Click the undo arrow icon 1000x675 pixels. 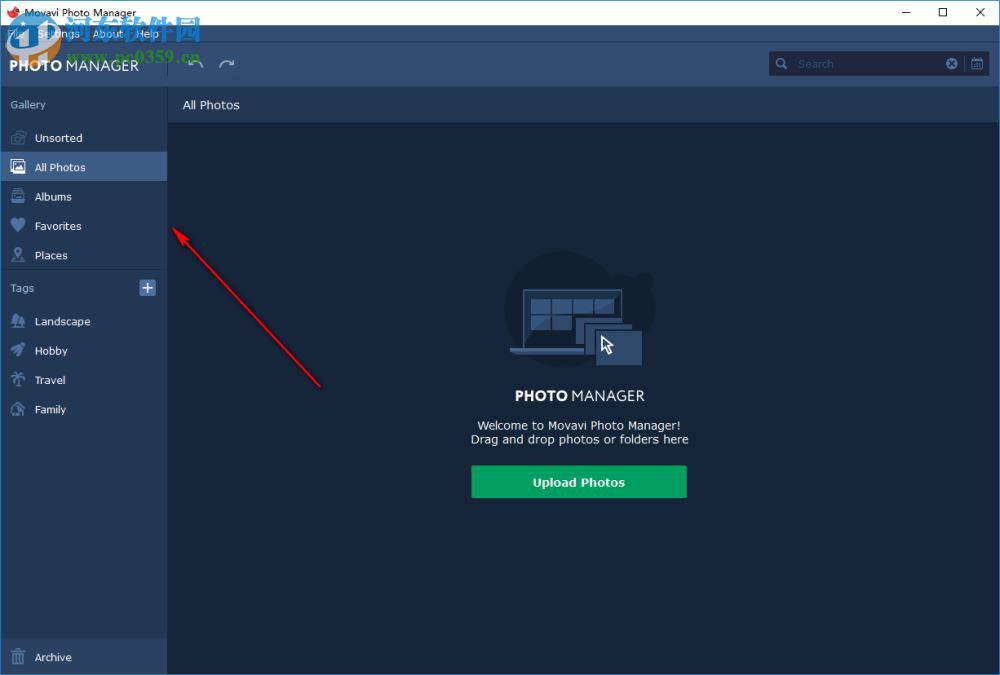coord(195,63)
